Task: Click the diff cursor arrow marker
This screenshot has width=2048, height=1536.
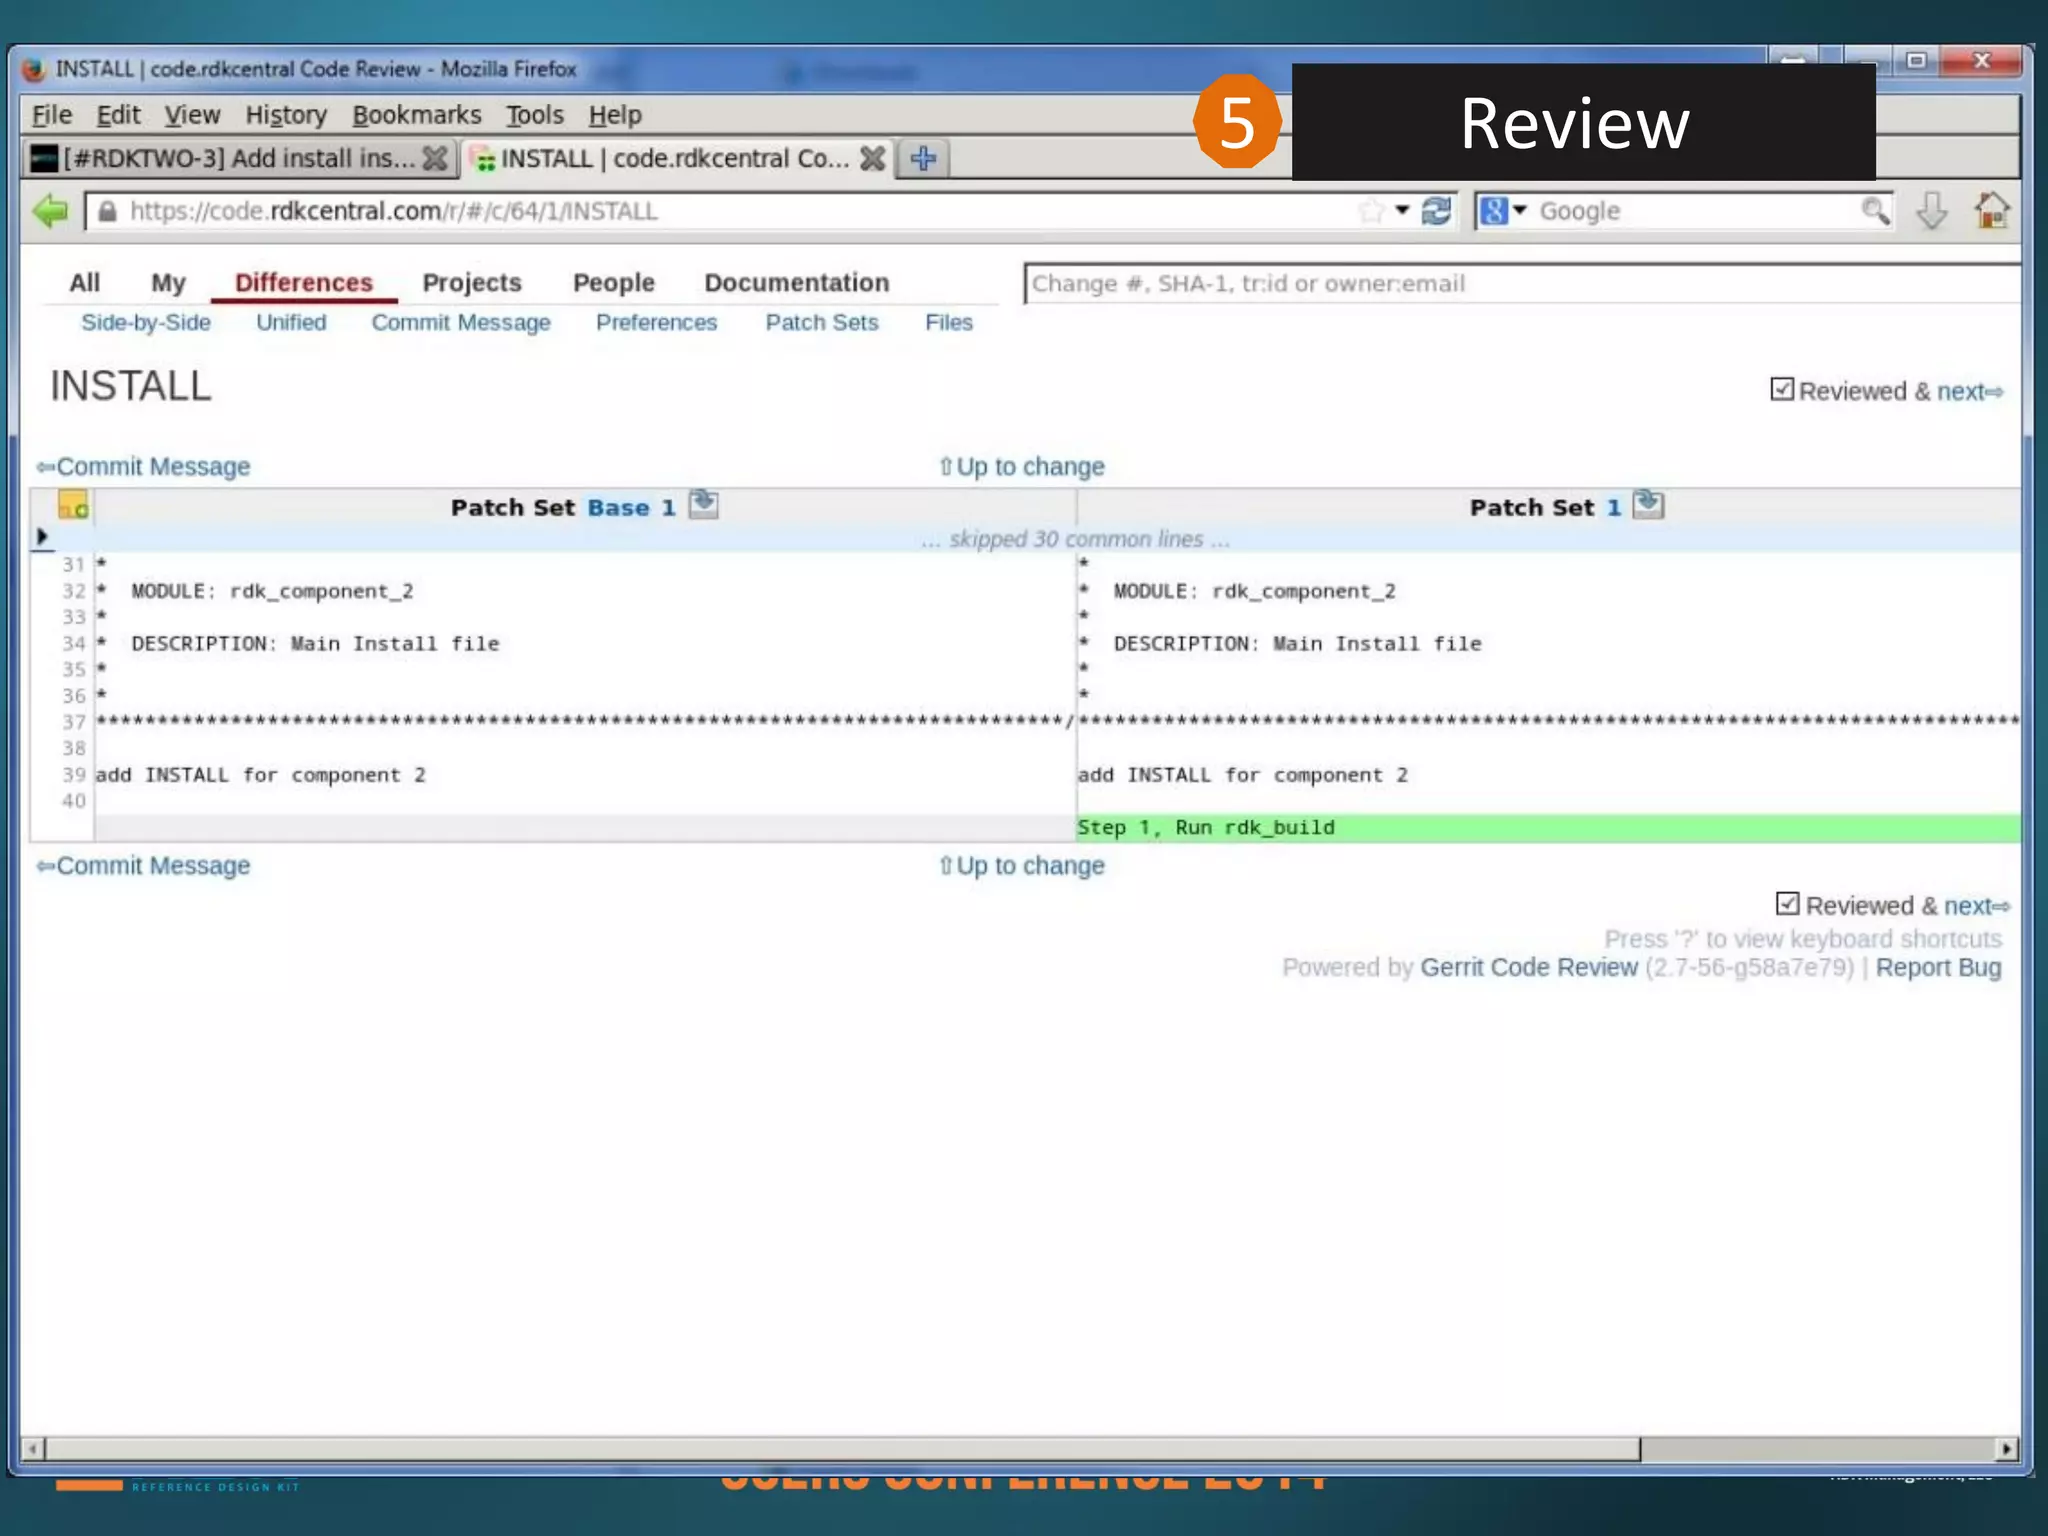Action: coord(42,537)
